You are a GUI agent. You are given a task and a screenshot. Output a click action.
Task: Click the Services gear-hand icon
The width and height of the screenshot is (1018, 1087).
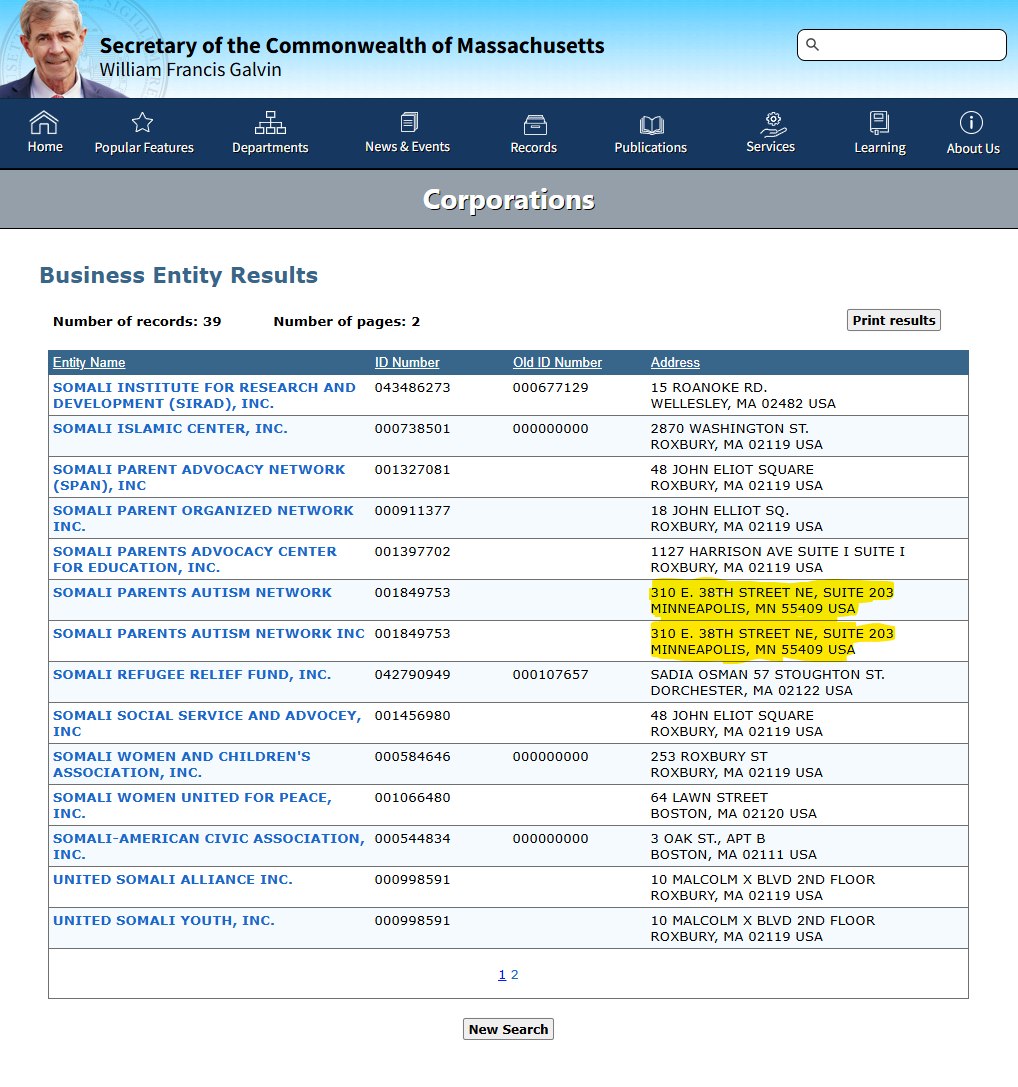[x=773, y=123]
